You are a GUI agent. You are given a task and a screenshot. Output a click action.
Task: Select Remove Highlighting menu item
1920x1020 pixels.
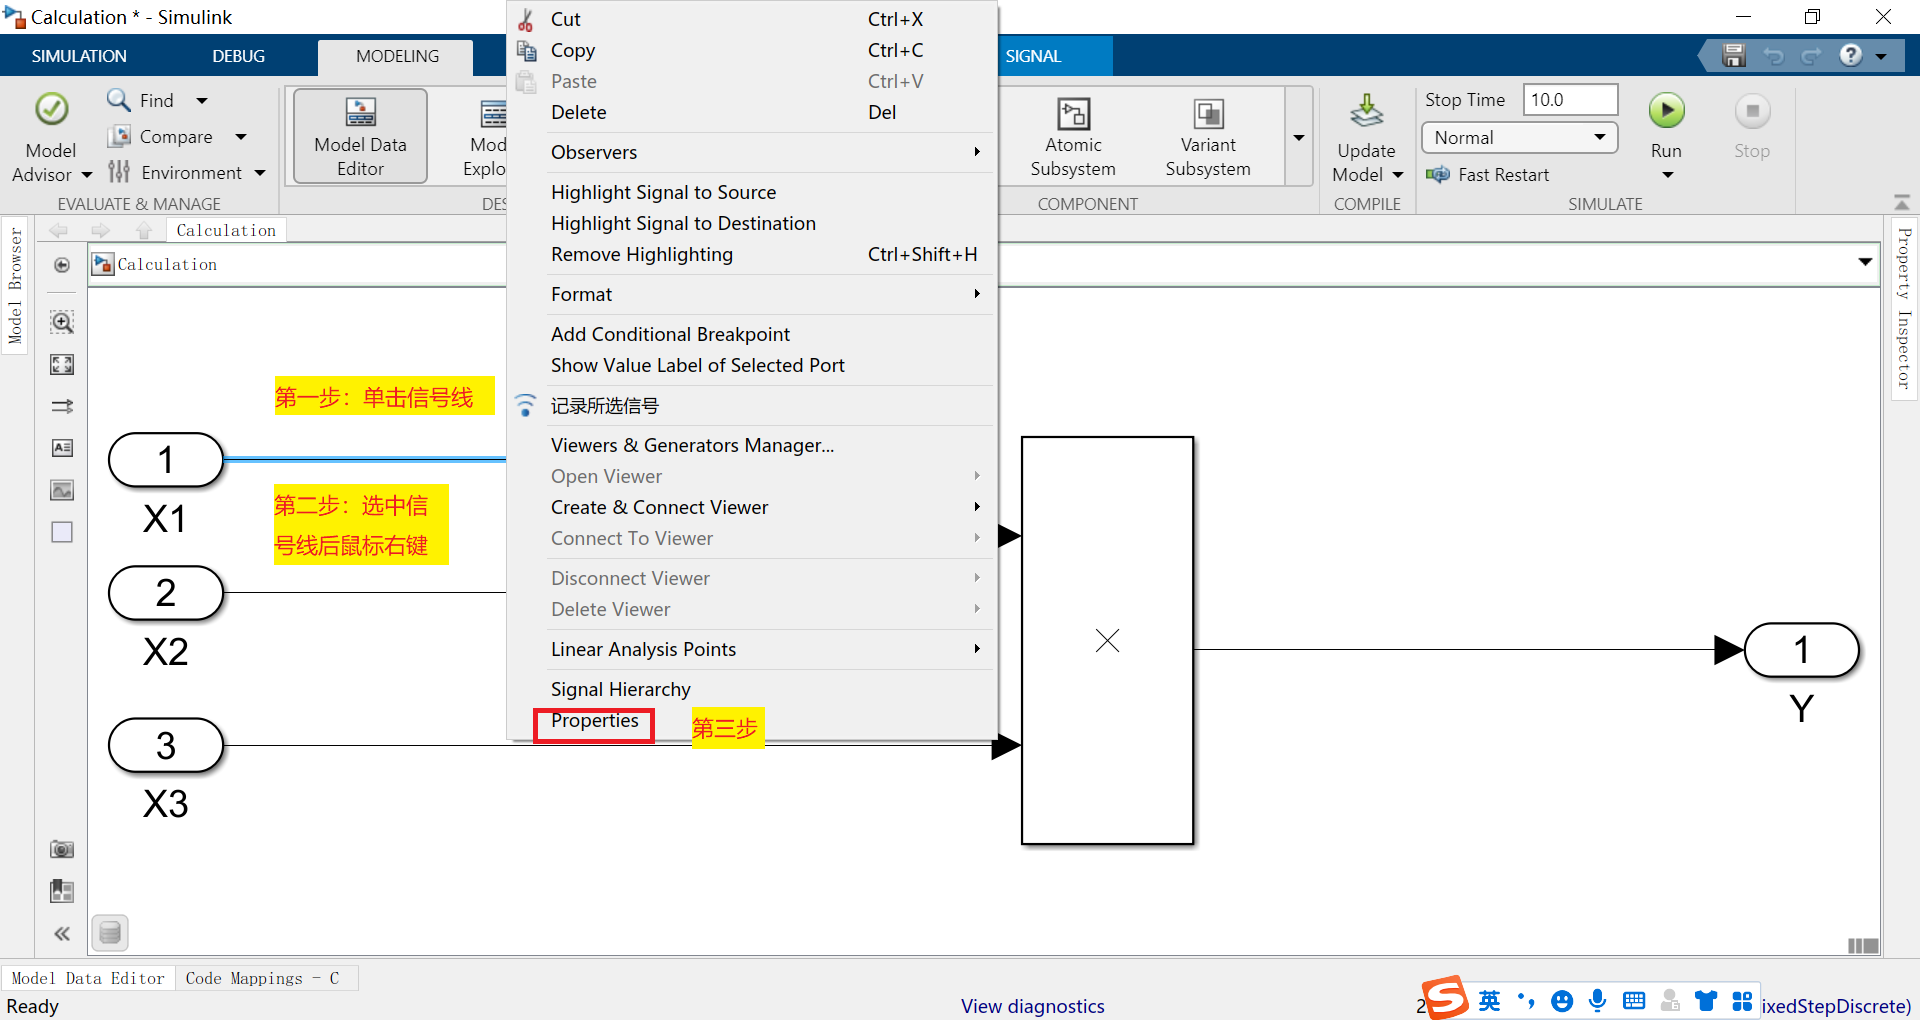[x=752, y=254]
